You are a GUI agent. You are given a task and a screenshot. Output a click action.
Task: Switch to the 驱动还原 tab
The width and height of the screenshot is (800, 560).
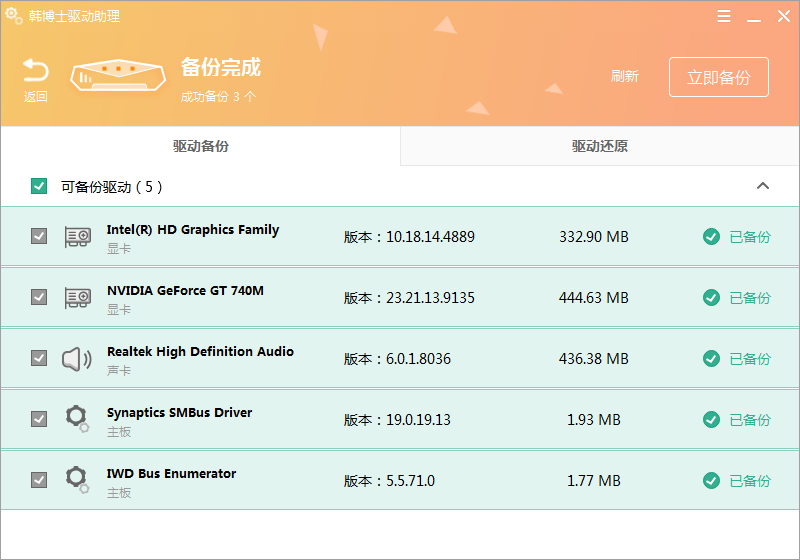(x=600, y=146)
